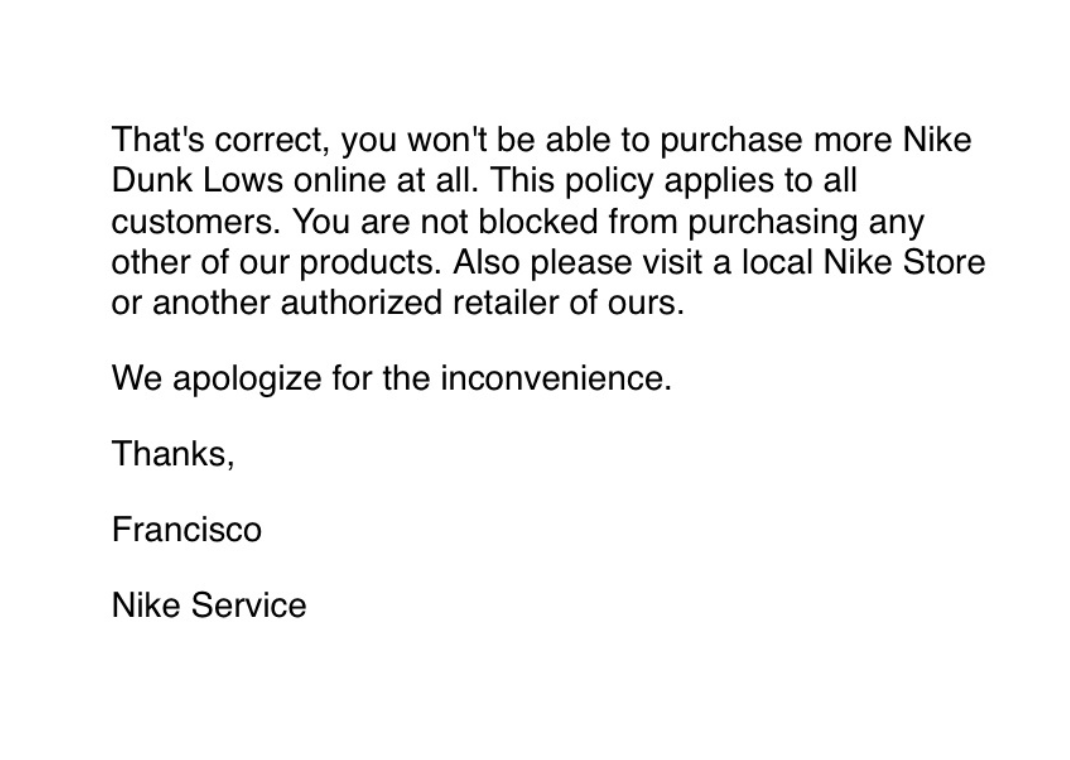
Task: Click the sentence "We apologize for the inconvenience."
Action: (x=391, y=378)
